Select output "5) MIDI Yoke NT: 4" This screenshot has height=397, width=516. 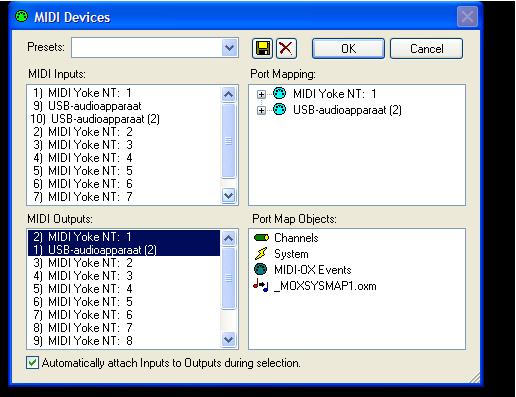click(x=124, y=289)
